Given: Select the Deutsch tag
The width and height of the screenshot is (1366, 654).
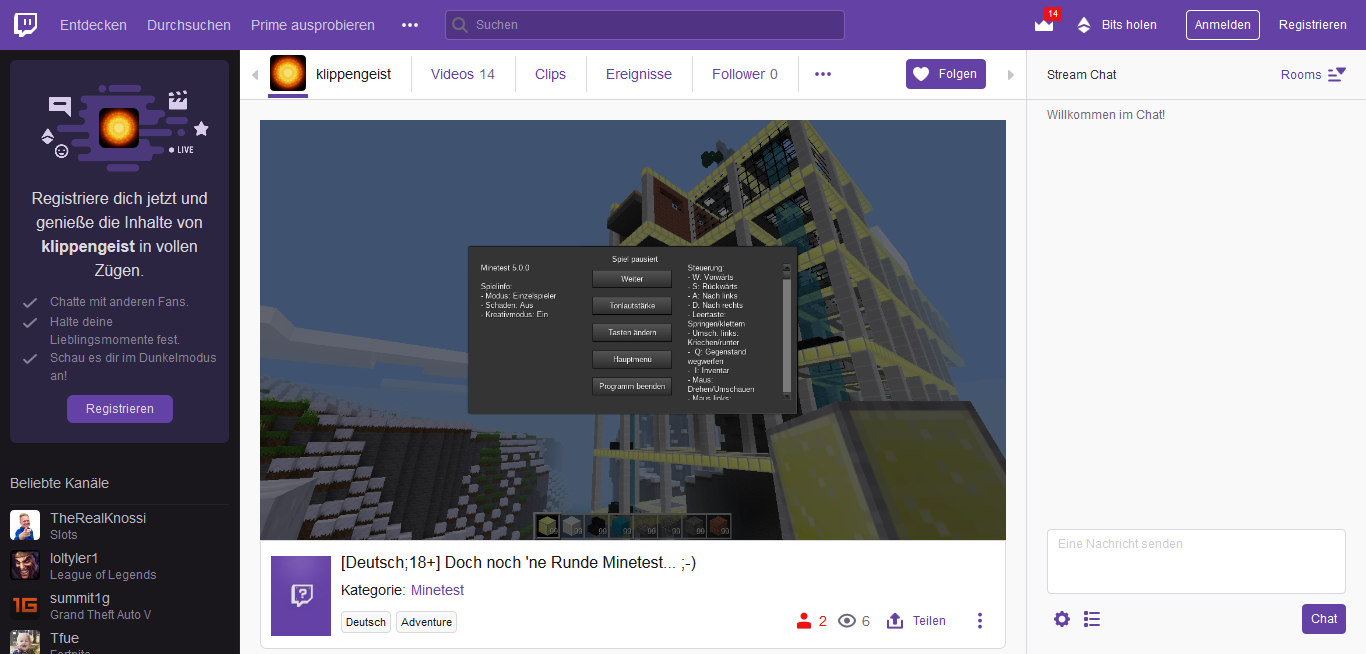Looking at the screenshot, I should tap(366, 622).
